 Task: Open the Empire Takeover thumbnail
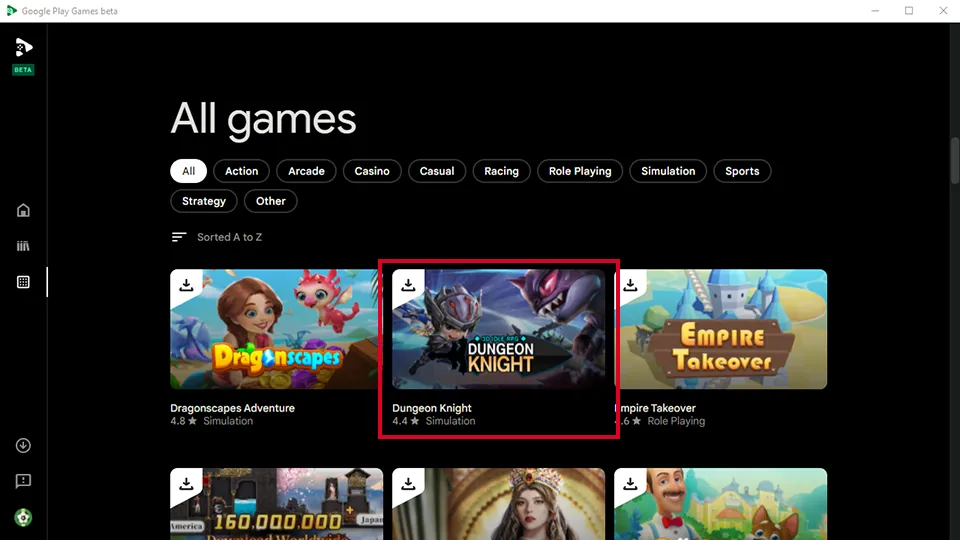[721, 329]
